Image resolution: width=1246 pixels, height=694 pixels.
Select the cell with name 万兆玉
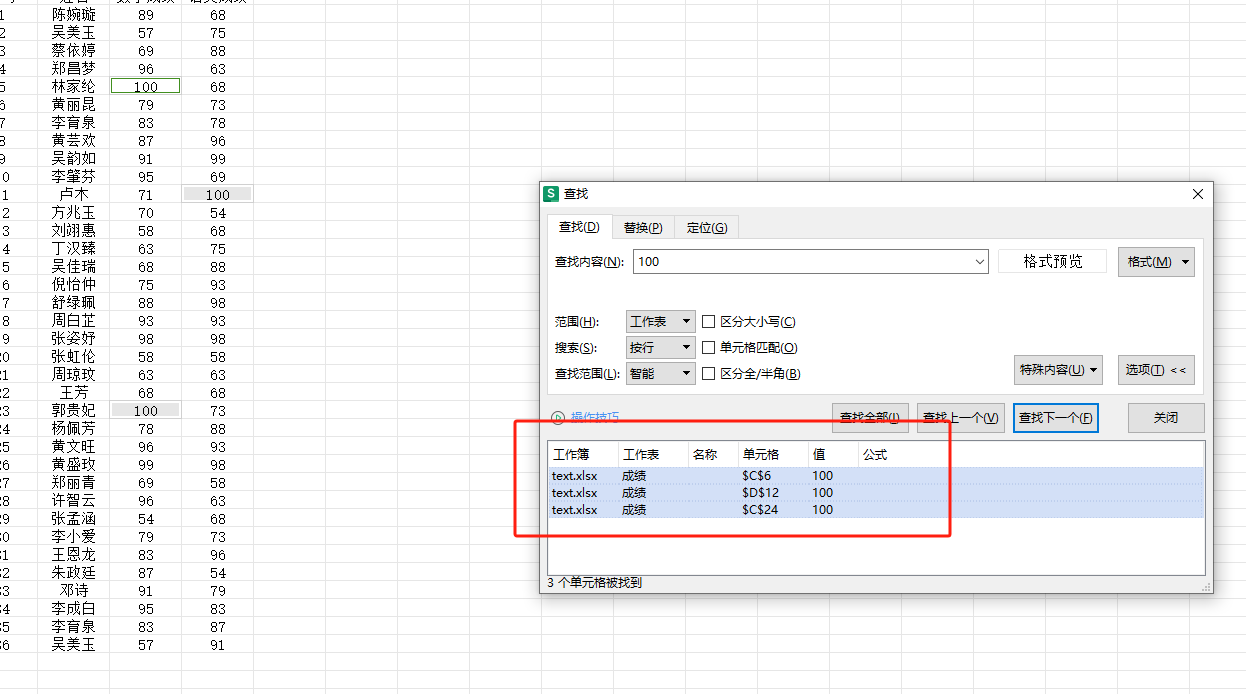tap(74, 213)
